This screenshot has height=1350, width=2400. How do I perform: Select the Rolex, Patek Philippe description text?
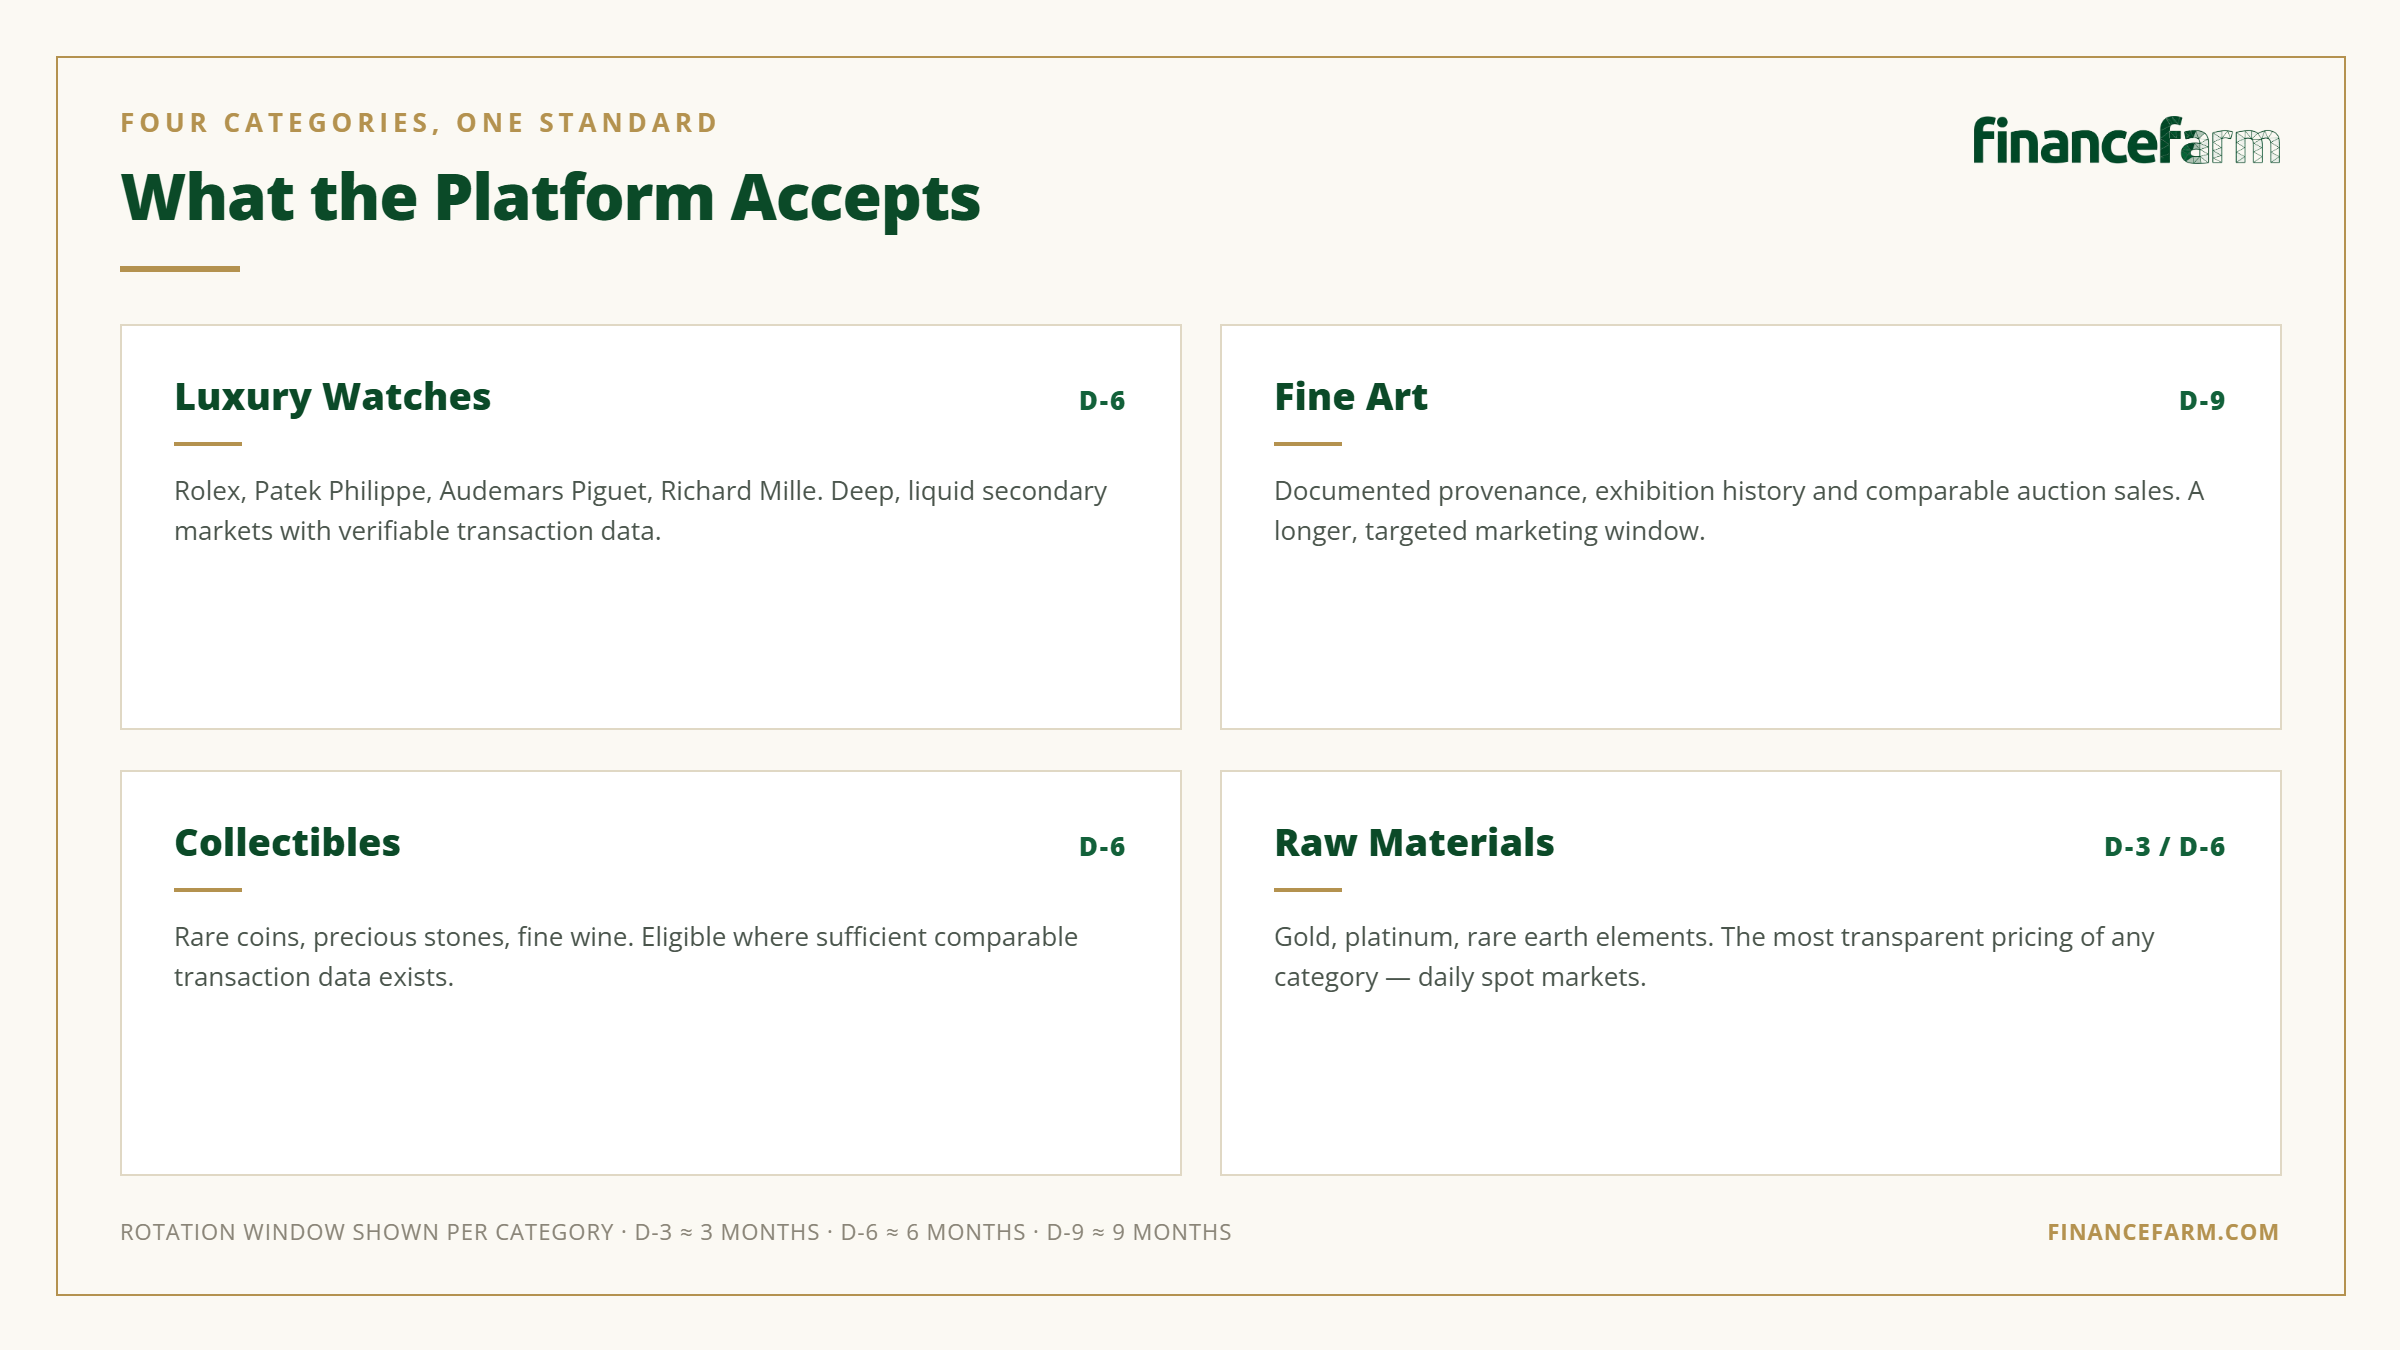click(640, 511)
